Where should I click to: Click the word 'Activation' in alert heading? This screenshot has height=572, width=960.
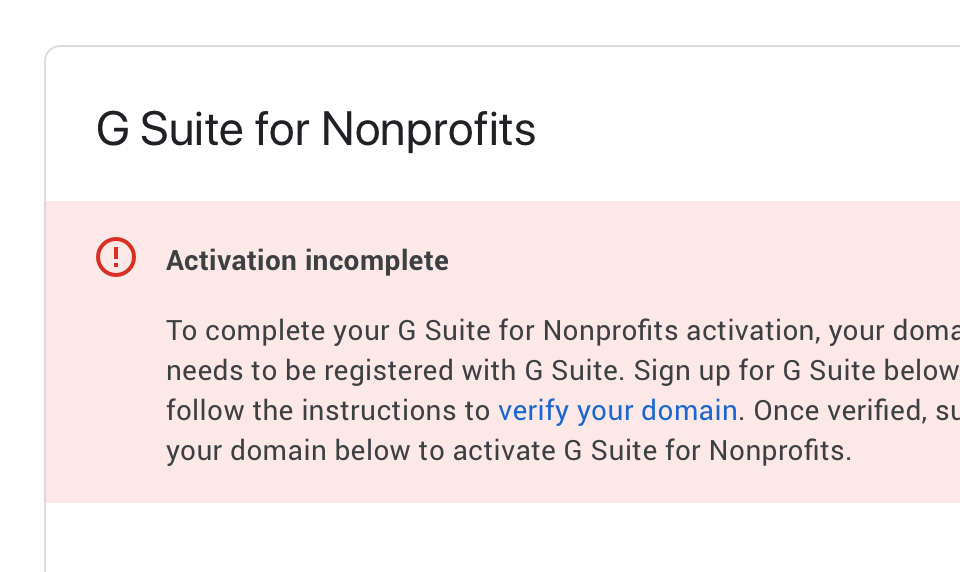231,261
